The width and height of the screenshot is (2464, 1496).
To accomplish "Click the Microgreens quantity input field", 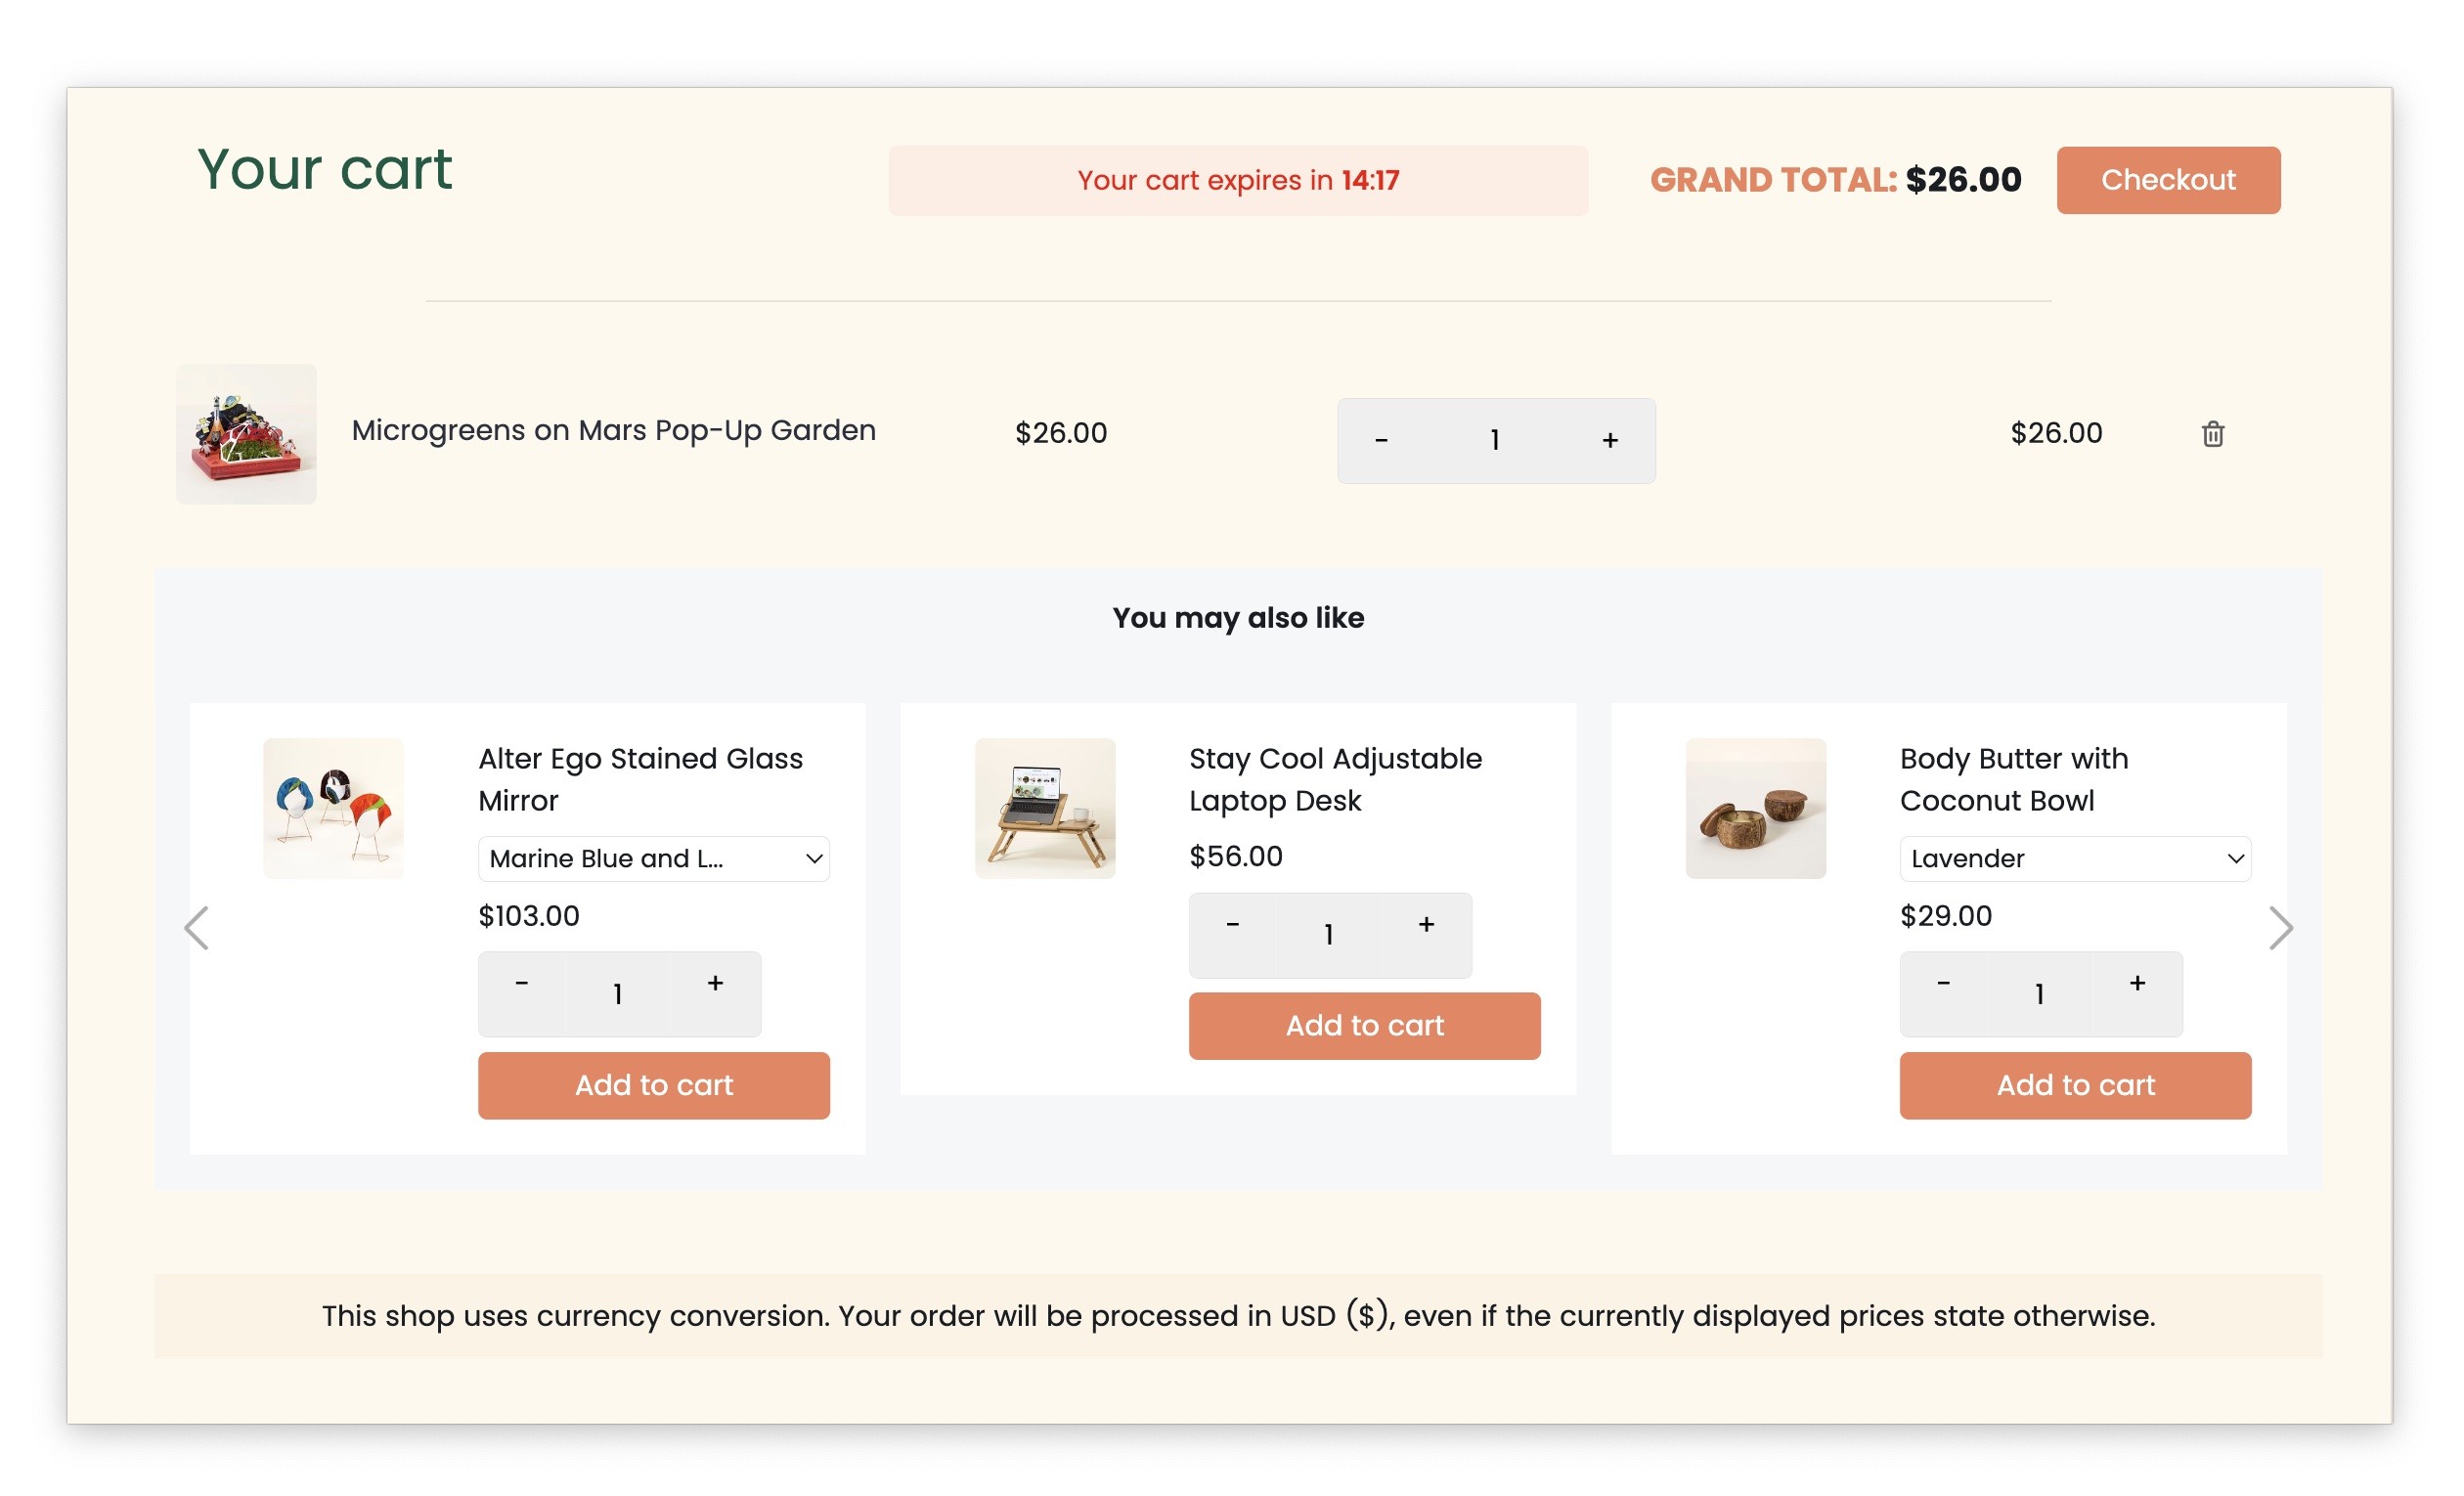I will (1495, 440).
